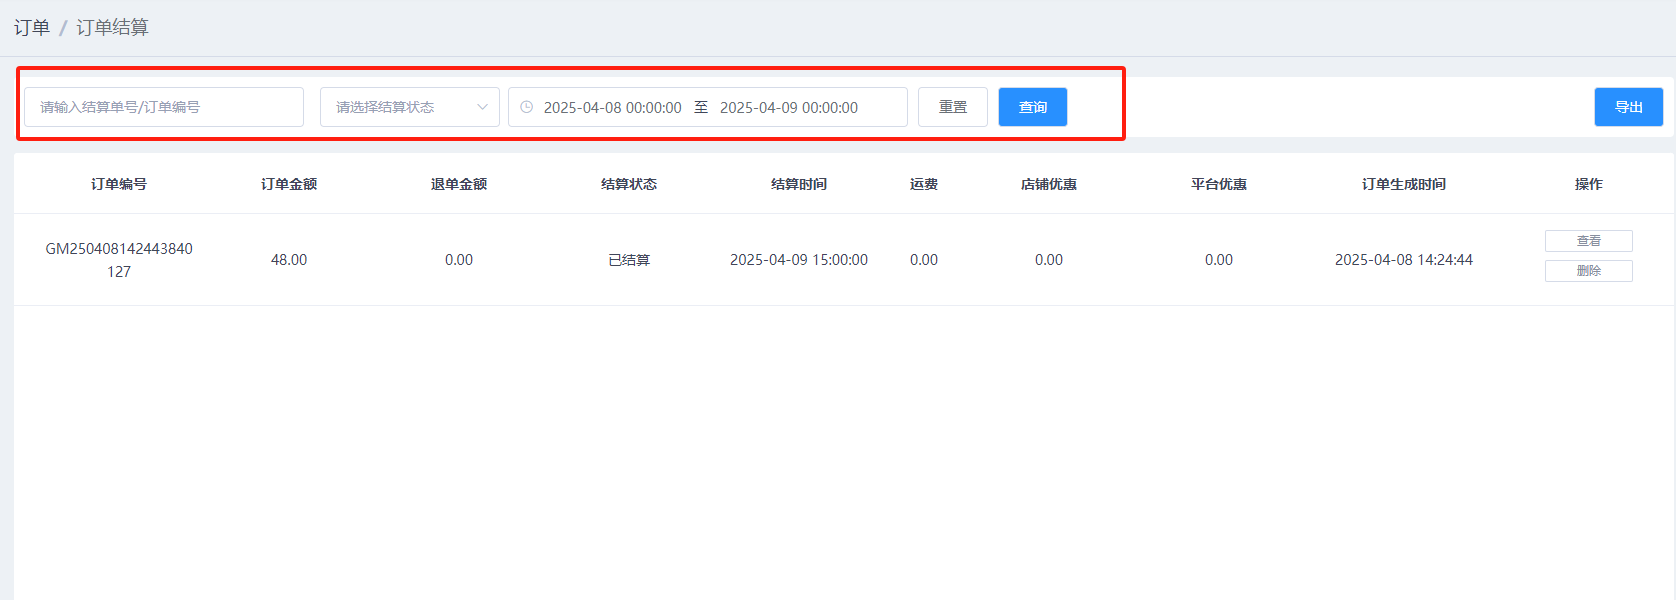Screen dimensions: 1676x600
Task: Click the blue 查询 search button
Action: 1032,107
